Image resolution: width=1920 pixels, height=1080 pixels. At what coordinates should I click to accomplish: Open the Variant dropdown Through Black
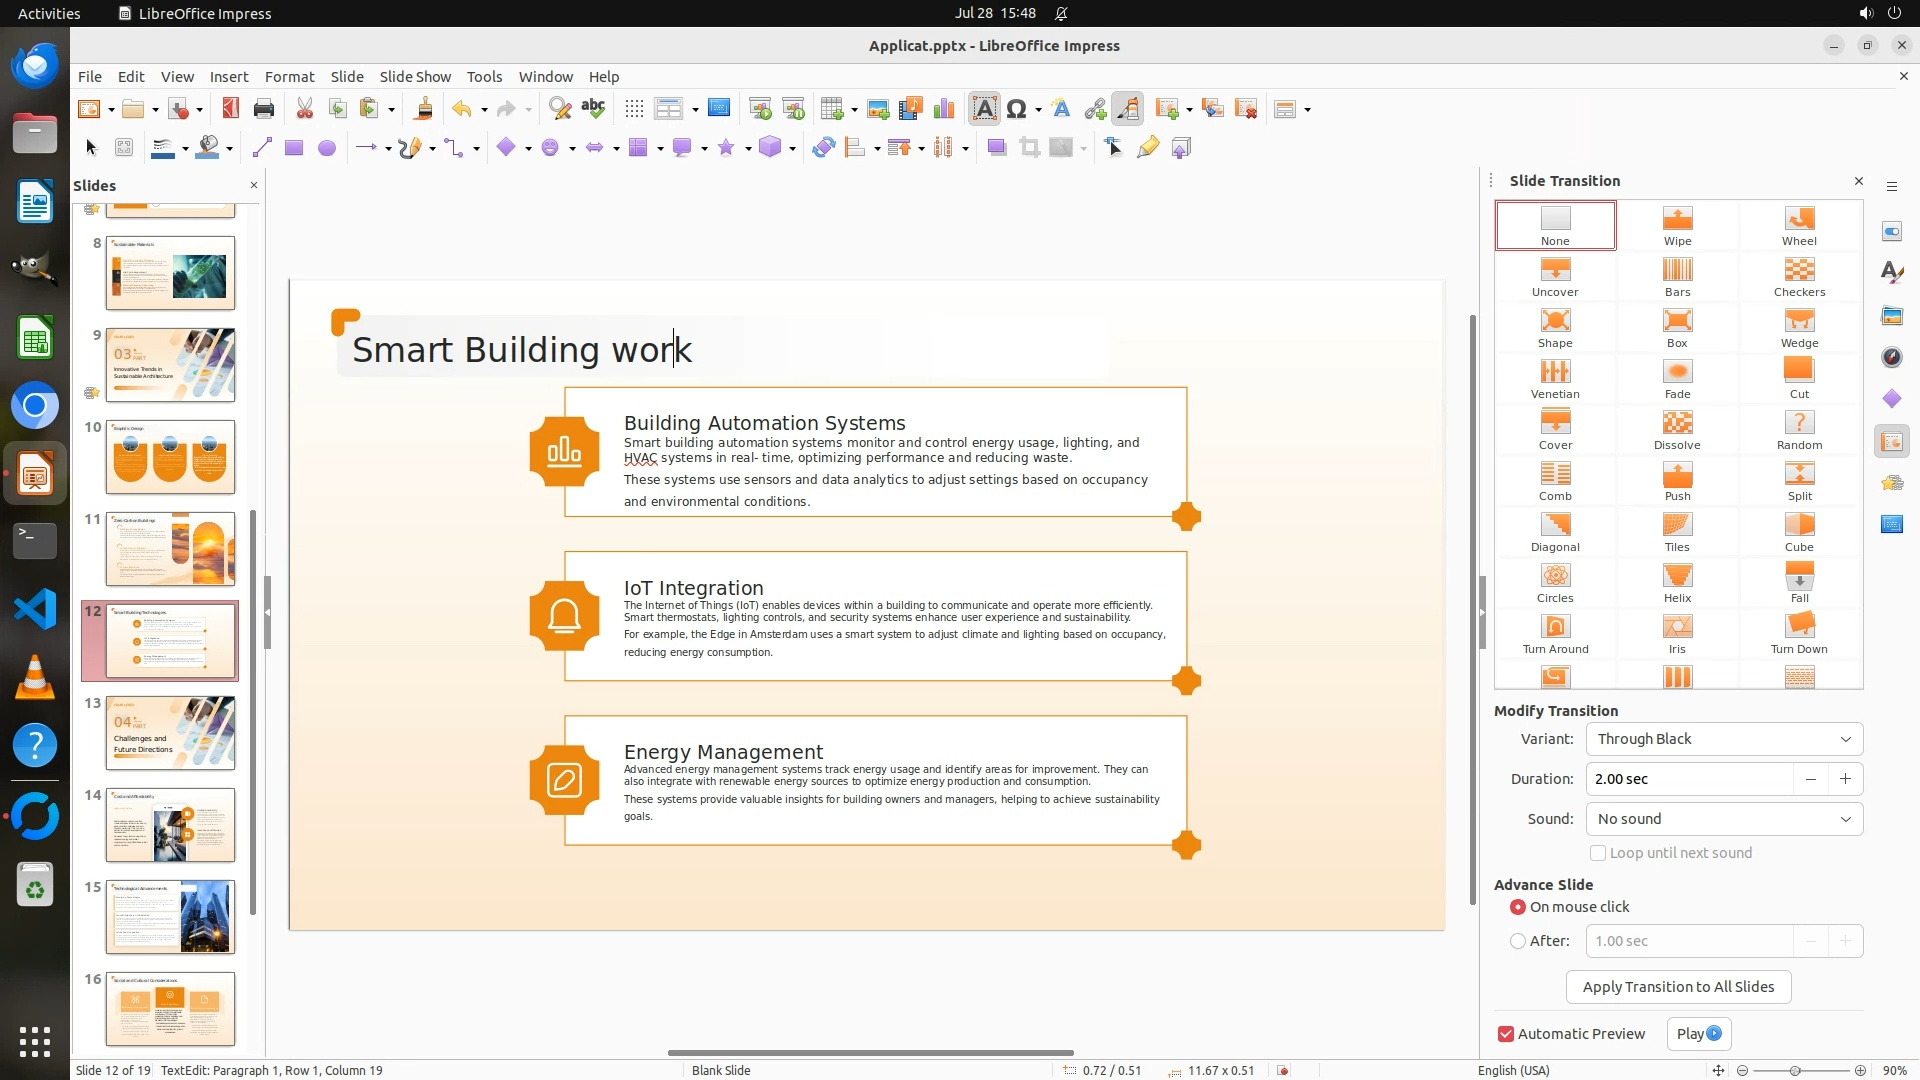click(x=1723, y=739)
